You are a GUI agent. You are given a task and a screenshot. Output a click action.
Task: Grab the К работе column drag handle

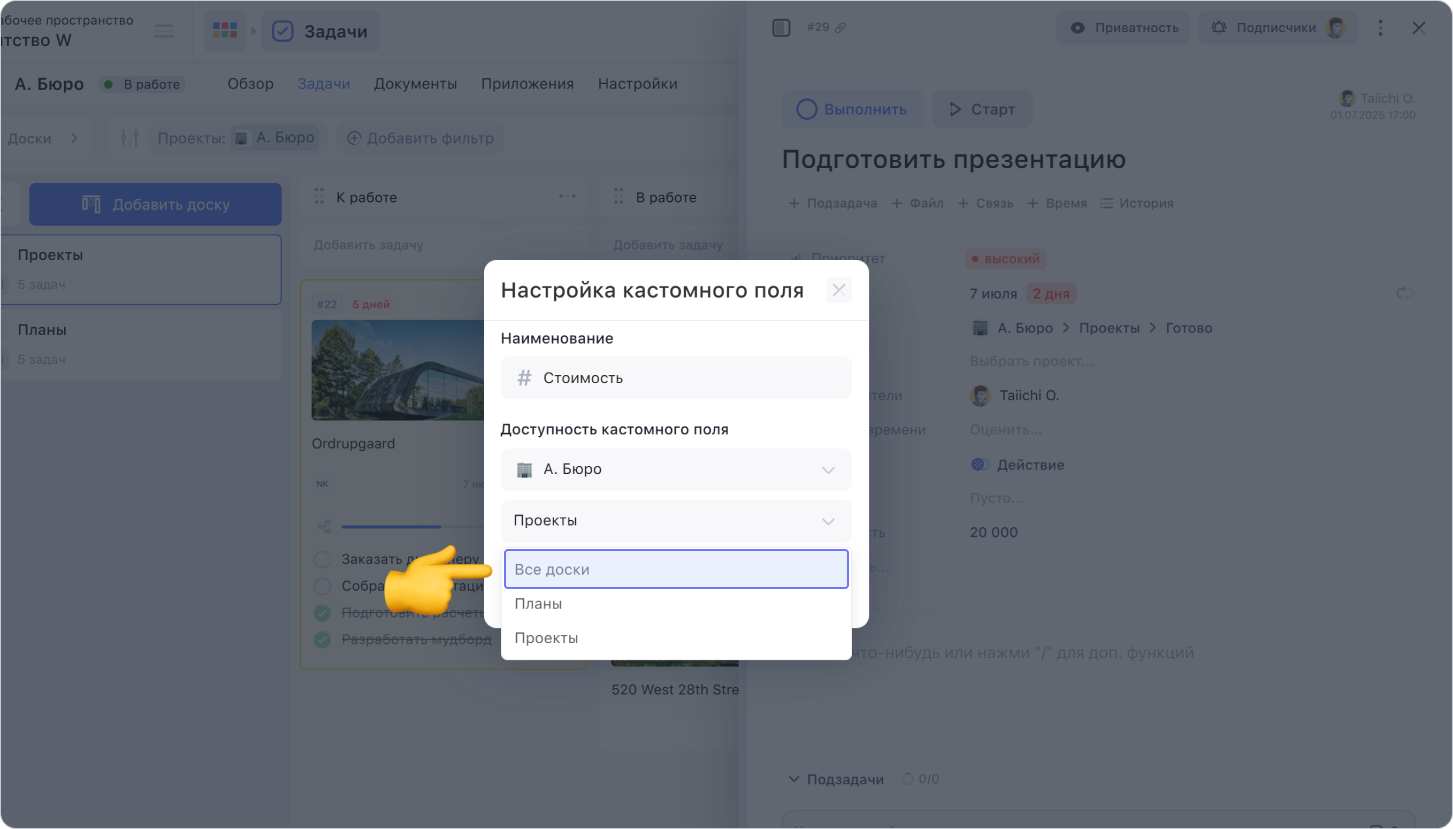pyautogui.click(x=320, y=197)
